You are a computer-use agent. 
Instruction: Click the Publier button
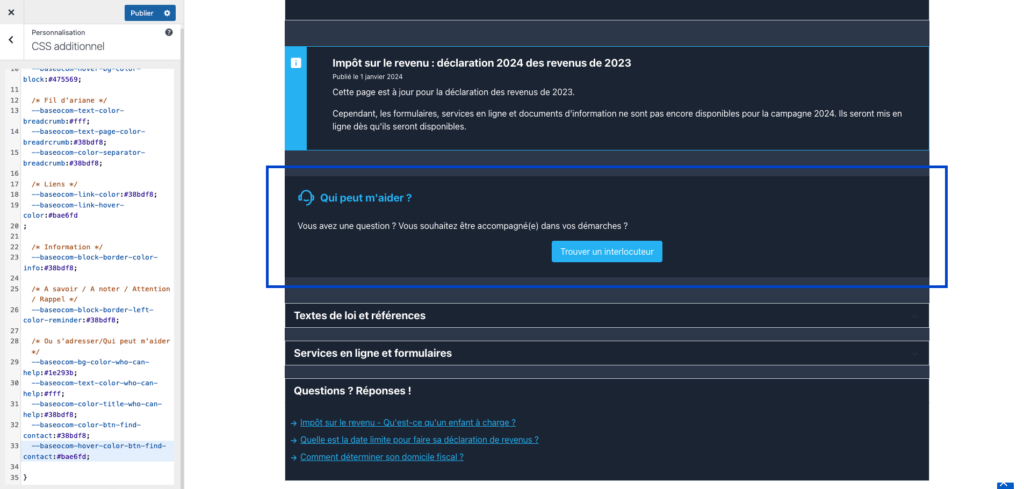142,13
